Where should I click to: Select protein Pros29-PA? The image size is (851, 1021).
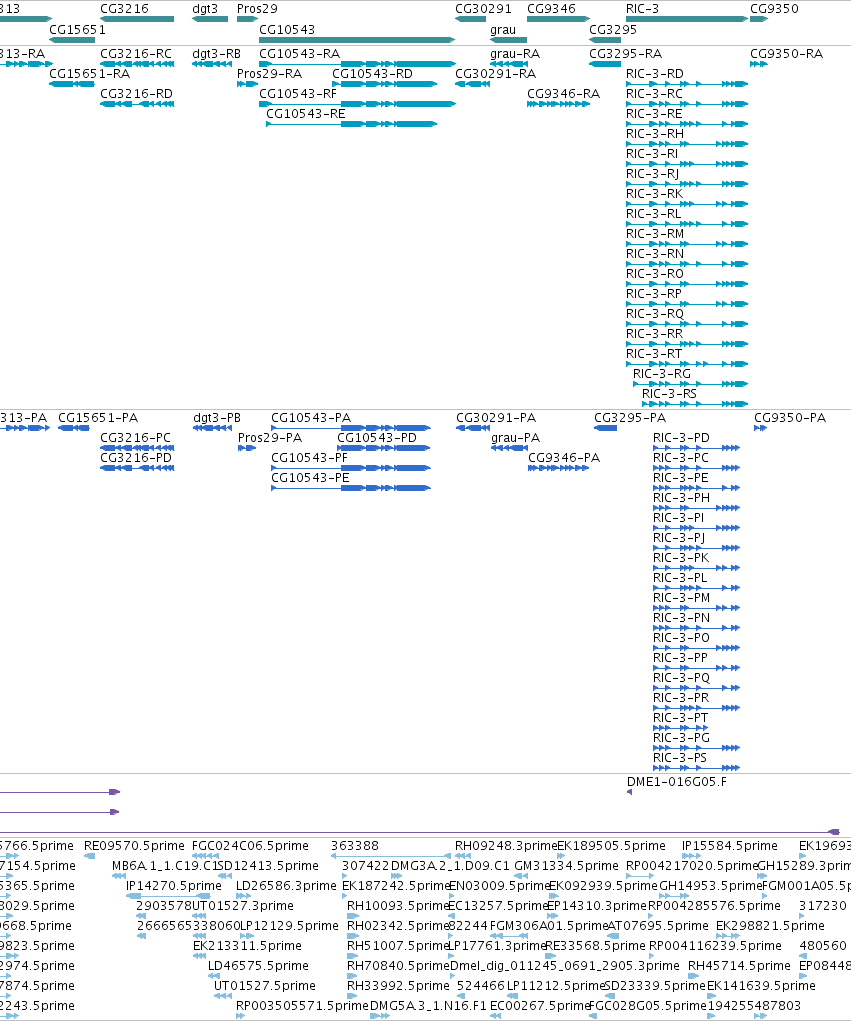click(270, 438)
